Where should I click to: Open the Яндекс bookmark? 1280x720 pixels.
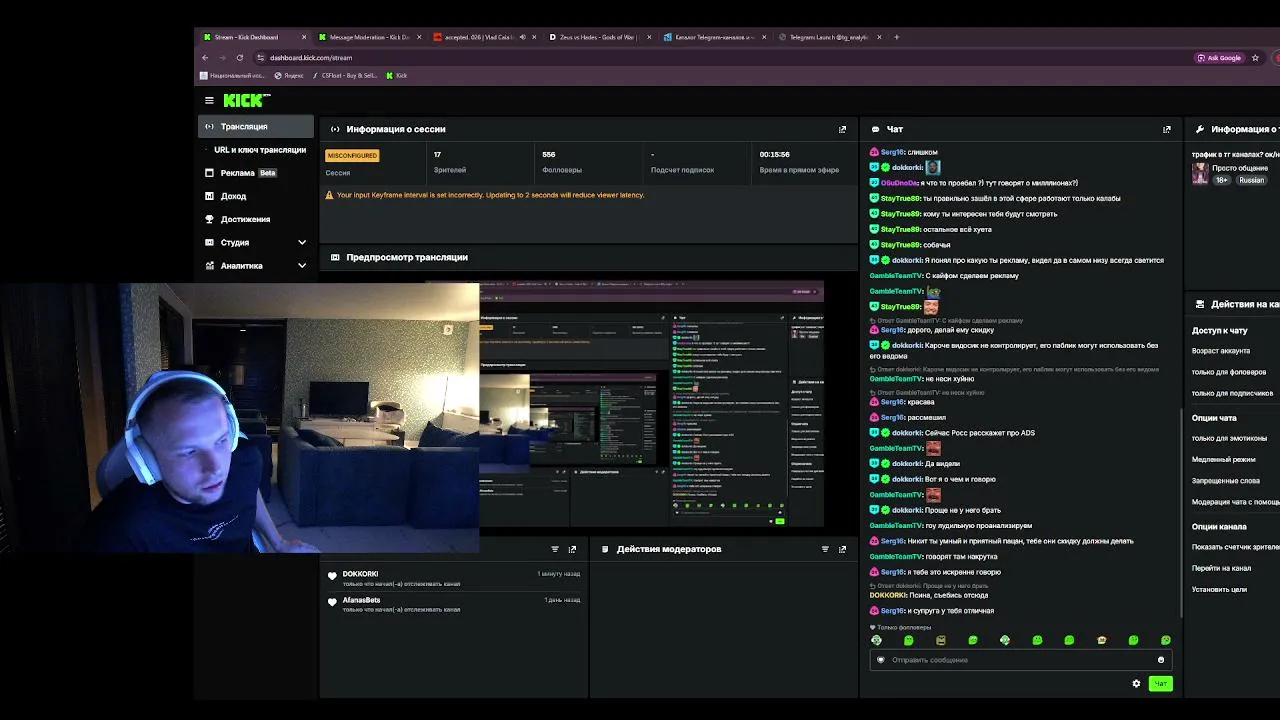[289, 76]
